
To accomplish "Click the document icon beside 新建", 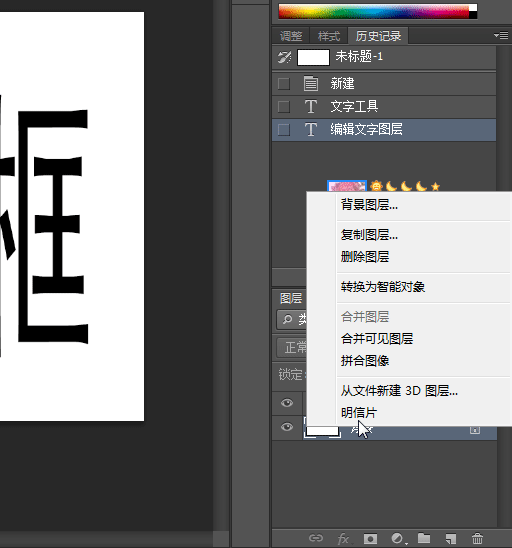I will (x=311, y=84).
